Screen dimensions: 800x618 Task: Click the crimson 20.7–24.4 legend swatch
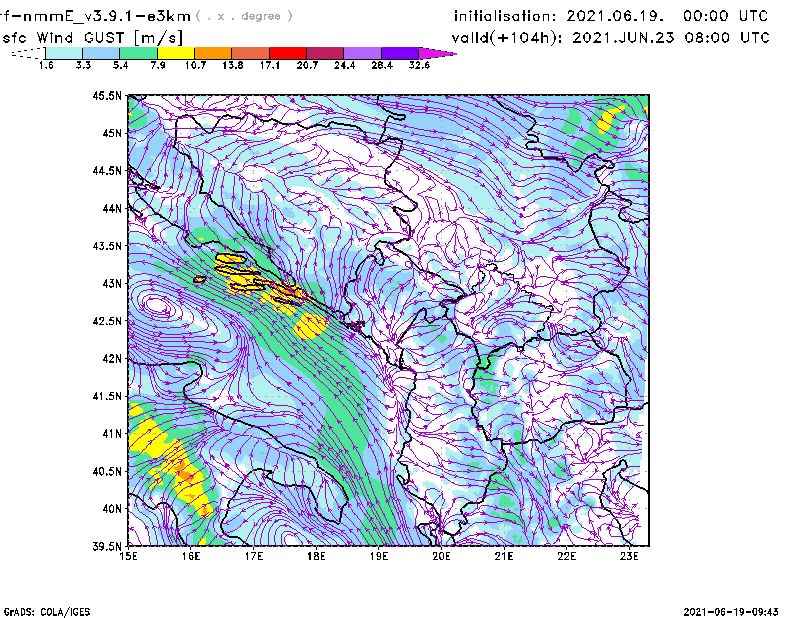[x=325, y=53]
